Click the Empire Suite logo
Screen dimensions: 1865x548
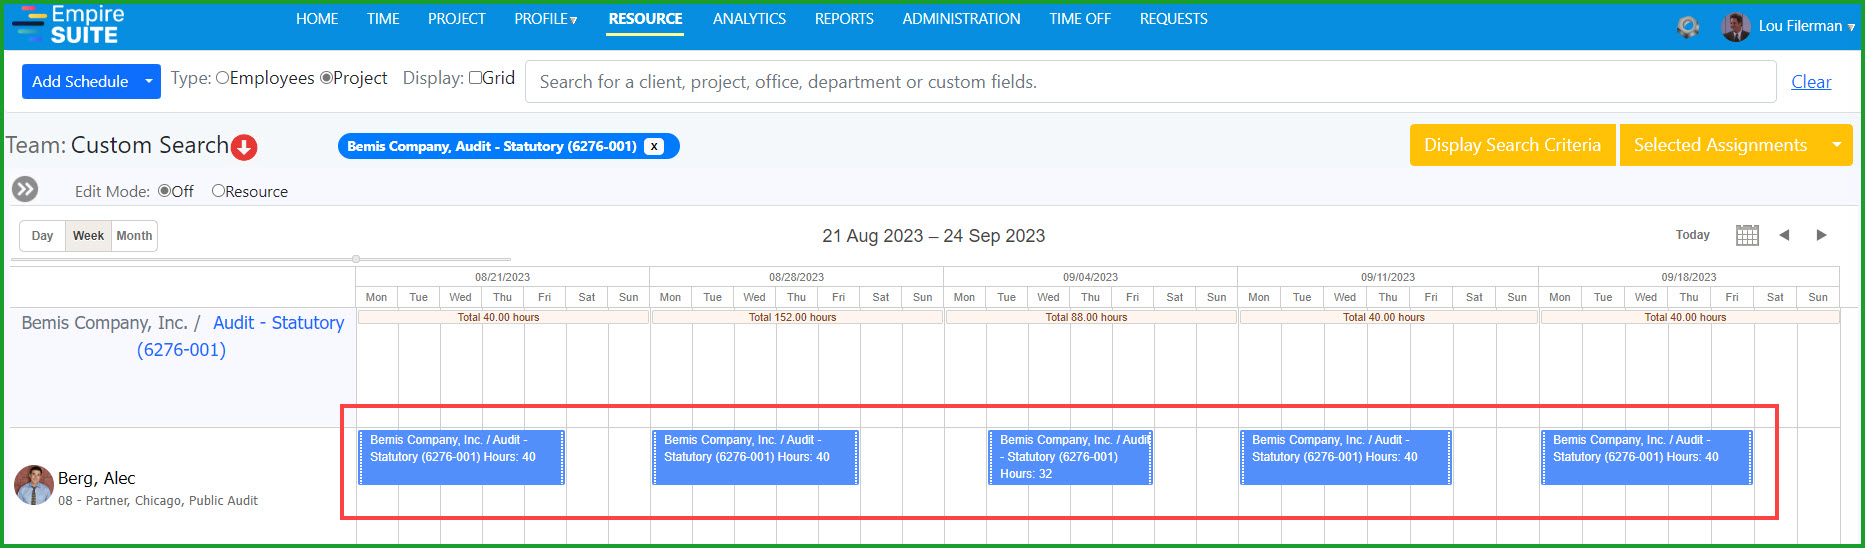click(x=68, y=25)
